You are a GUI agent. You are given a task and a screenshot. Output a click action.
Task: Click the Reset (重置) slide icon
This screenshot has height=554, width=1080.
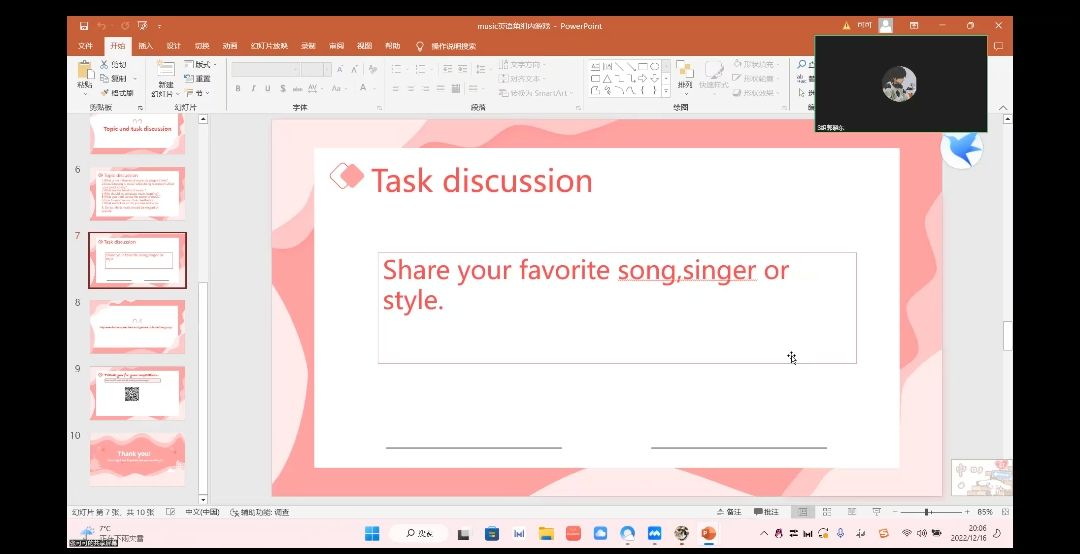point(198,79)
